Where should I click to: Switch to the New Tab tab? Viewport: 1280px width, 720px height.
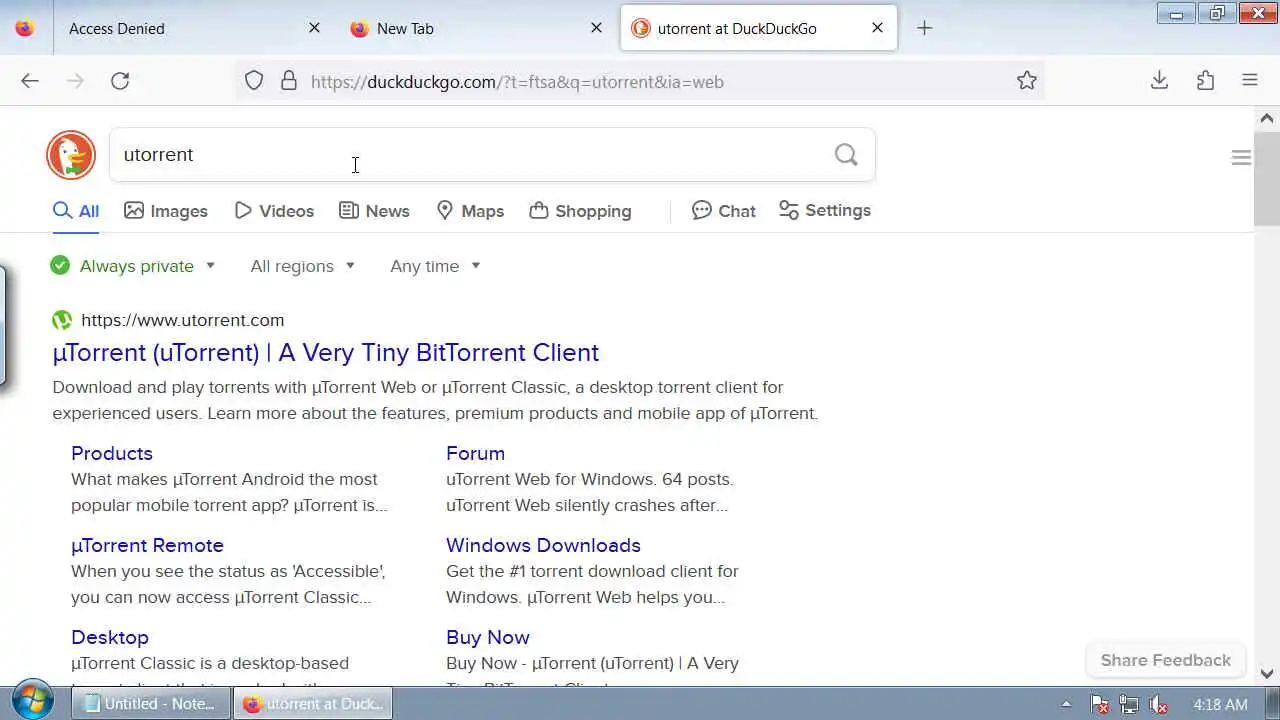pos(475,28)
